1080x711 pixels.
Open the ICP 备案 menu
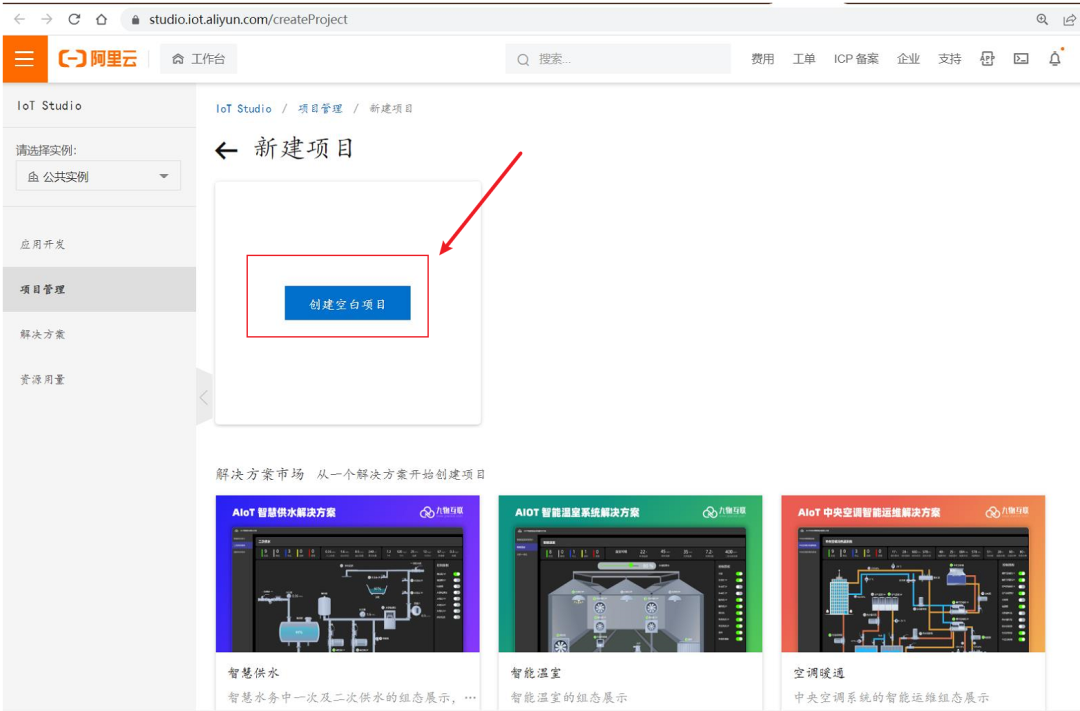tap(856, 59)
